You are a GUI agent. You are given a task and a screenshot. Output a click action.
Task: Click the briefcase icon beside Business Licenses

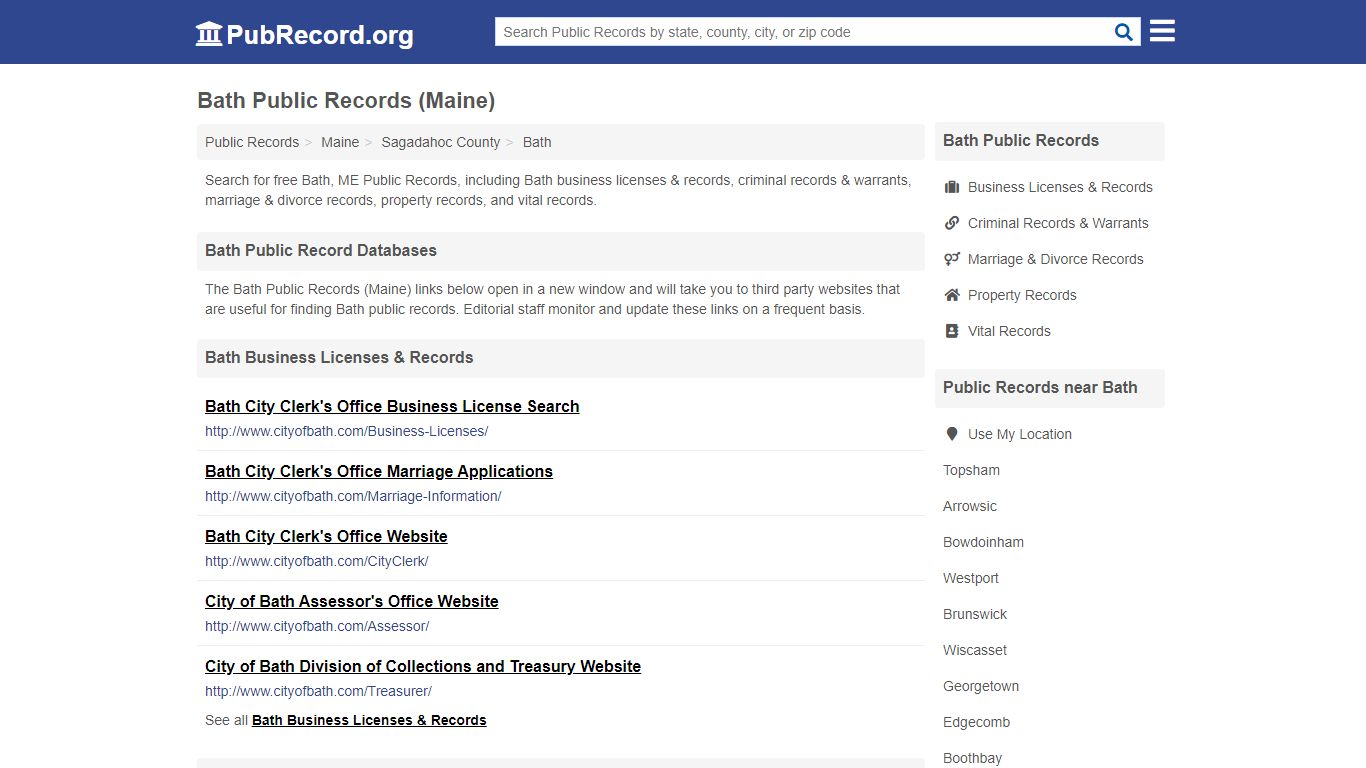click(x=952, y=187)
